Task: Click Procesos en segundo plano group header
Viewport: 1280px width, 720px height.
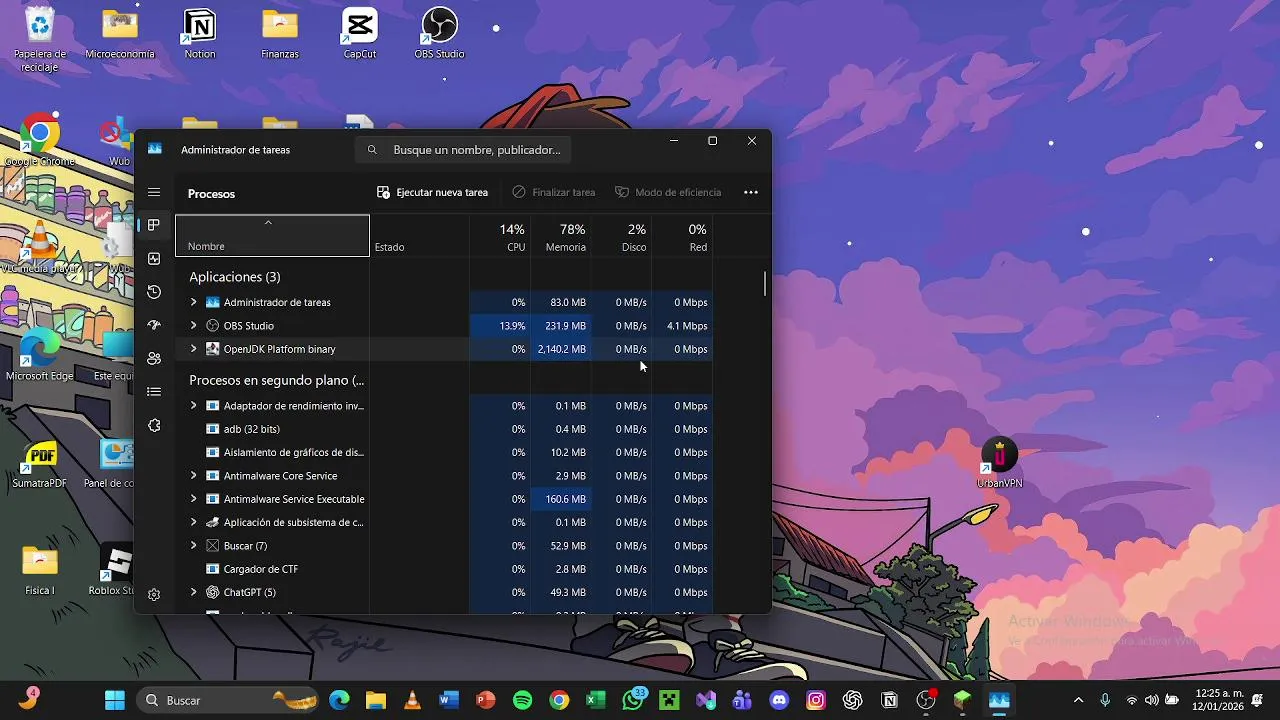Action: point(277,380)
